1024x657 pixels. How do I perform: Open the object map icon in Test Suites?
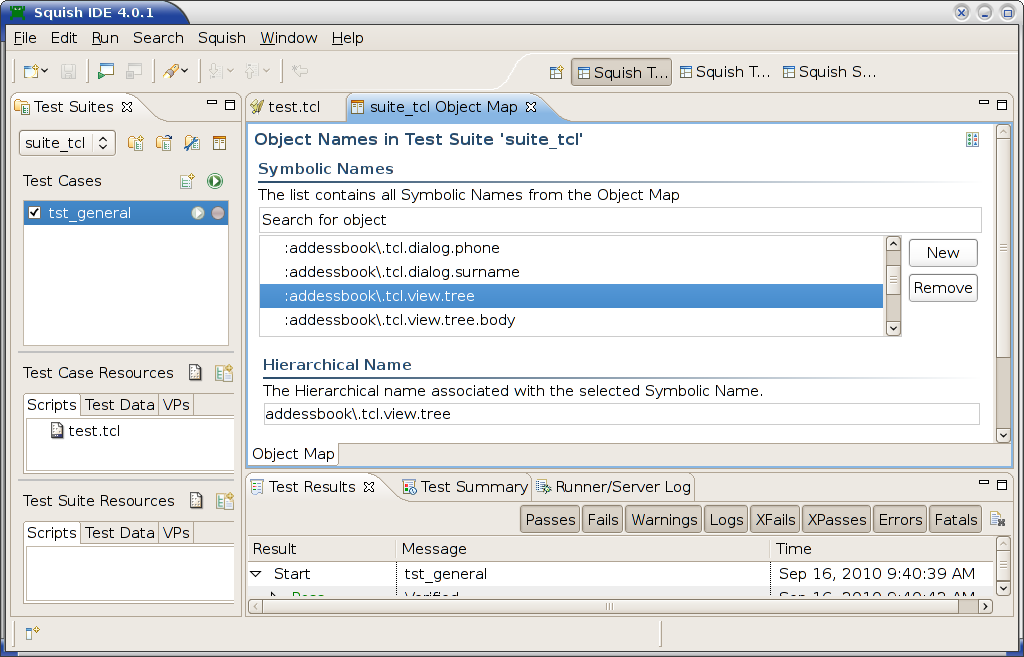coord(219,143)
